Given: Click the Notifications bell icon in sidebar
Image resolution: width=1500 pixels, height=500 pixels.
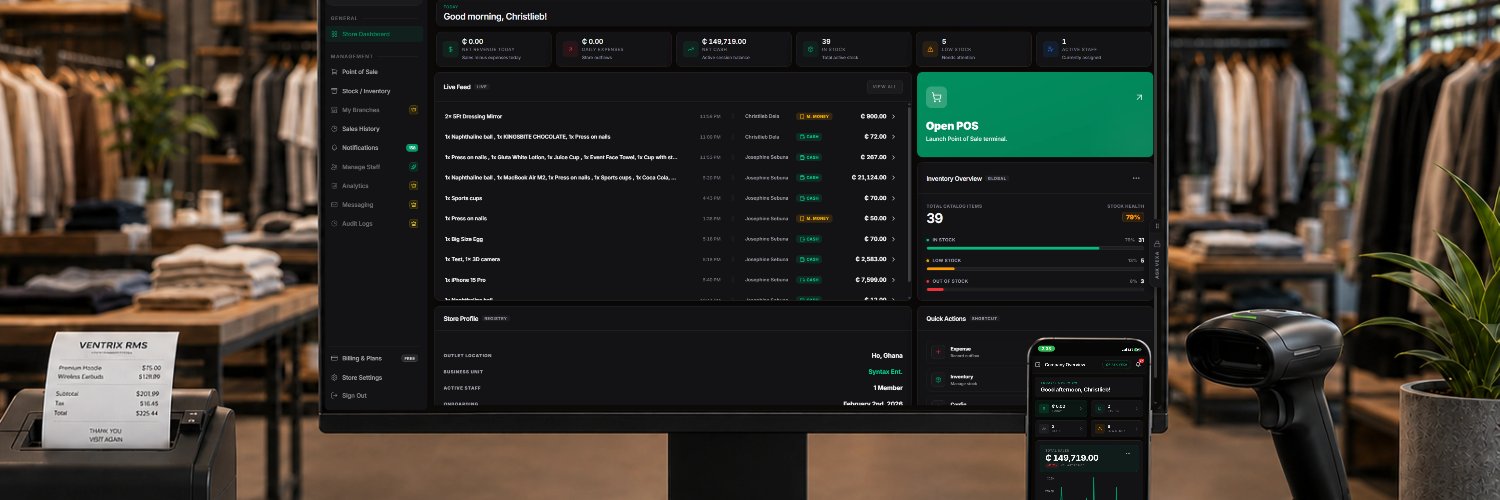Looking at the screenshot, I should point(334,148).
